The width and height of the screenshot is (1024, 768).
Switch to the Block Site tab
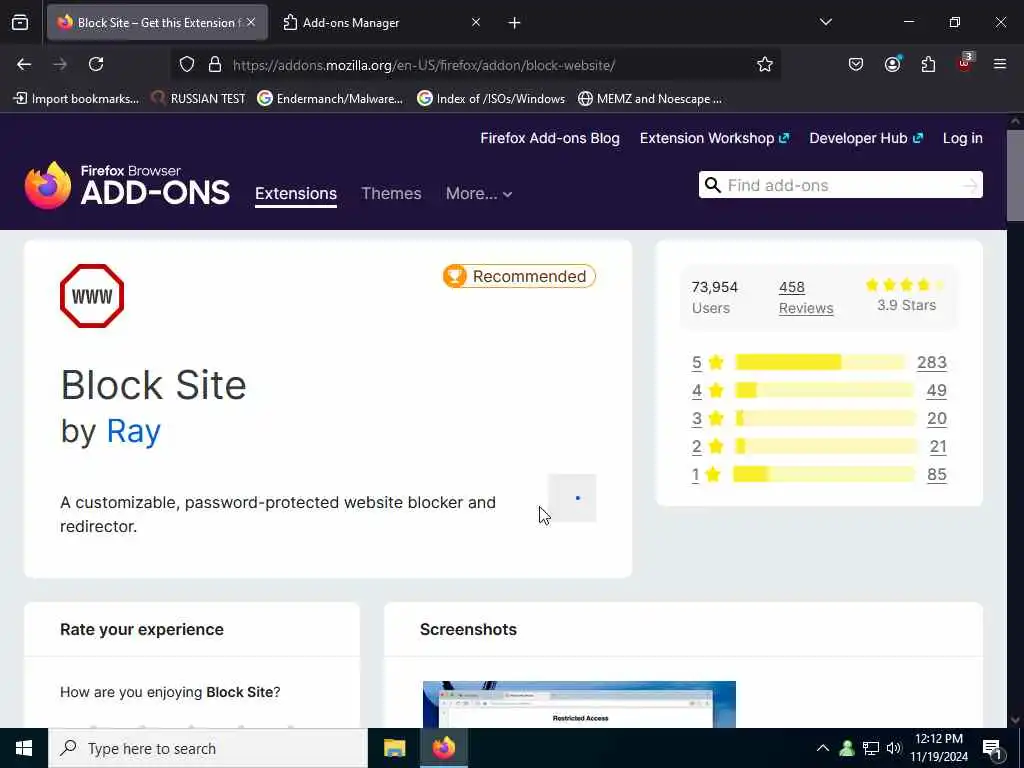click(157, 23)
